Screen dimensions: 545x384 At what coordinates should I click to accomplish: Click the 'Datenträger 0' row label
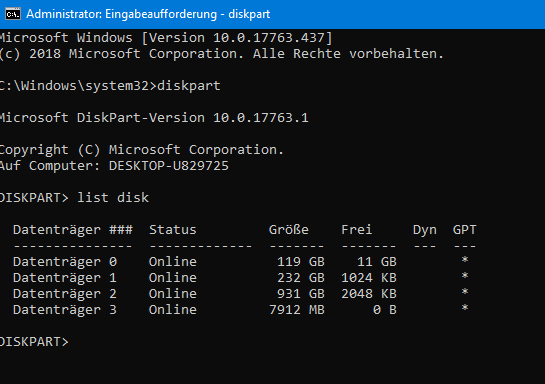[x=65, y=262]
